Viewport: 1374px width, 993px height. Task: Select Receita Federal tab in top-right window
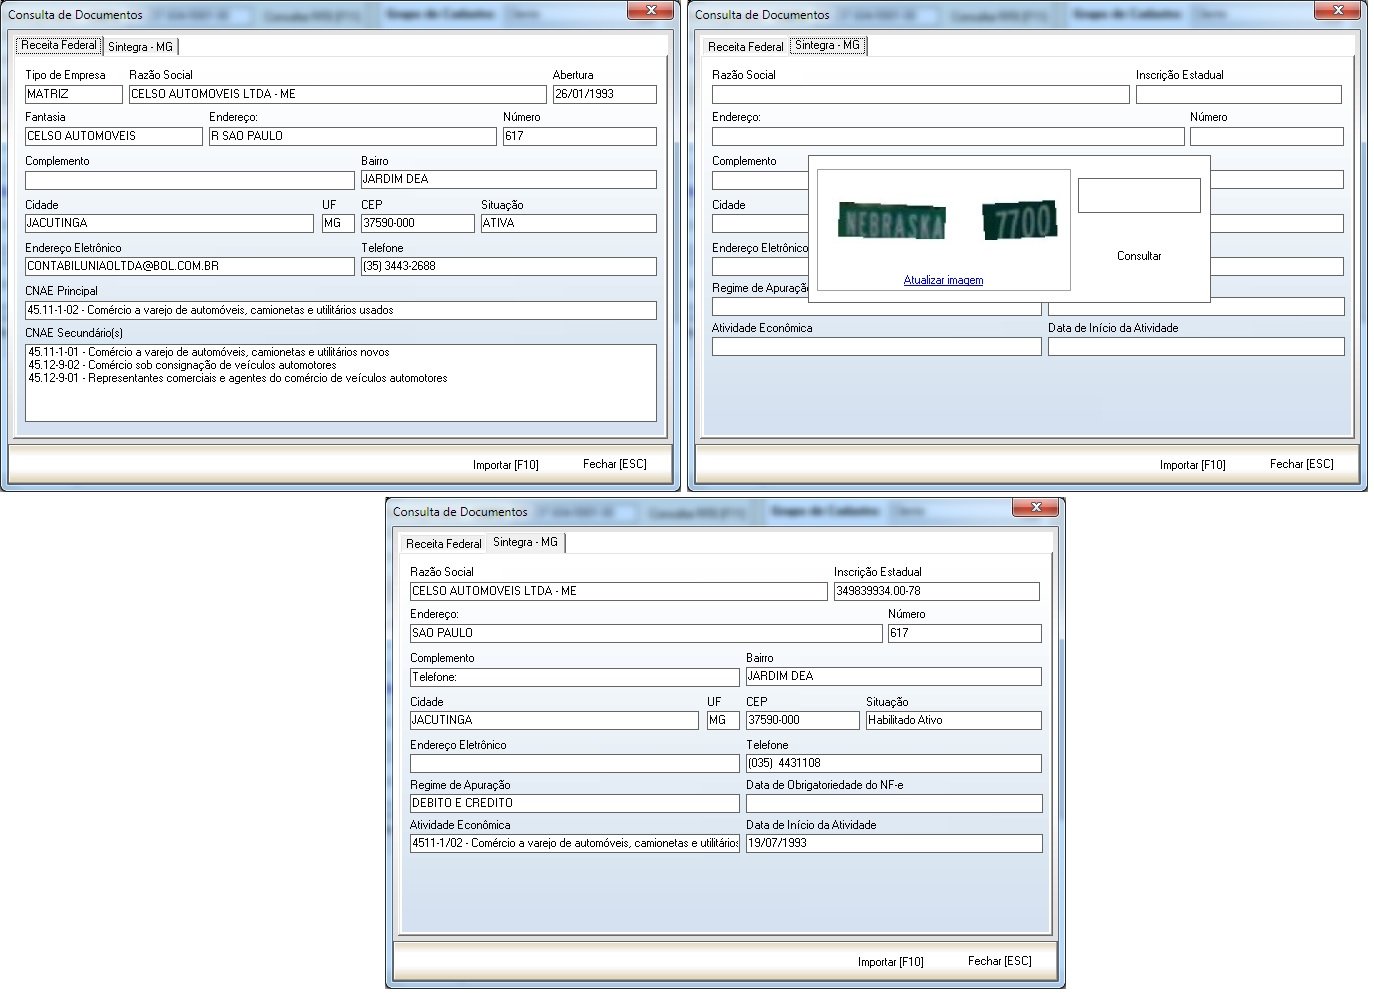(746, 47)
